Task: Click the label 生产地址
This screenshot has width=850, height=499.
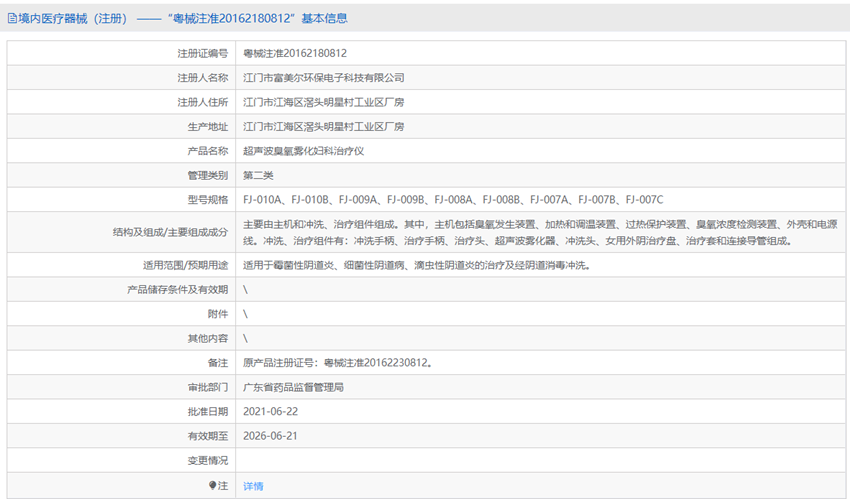Action: (x=208, y=126)
